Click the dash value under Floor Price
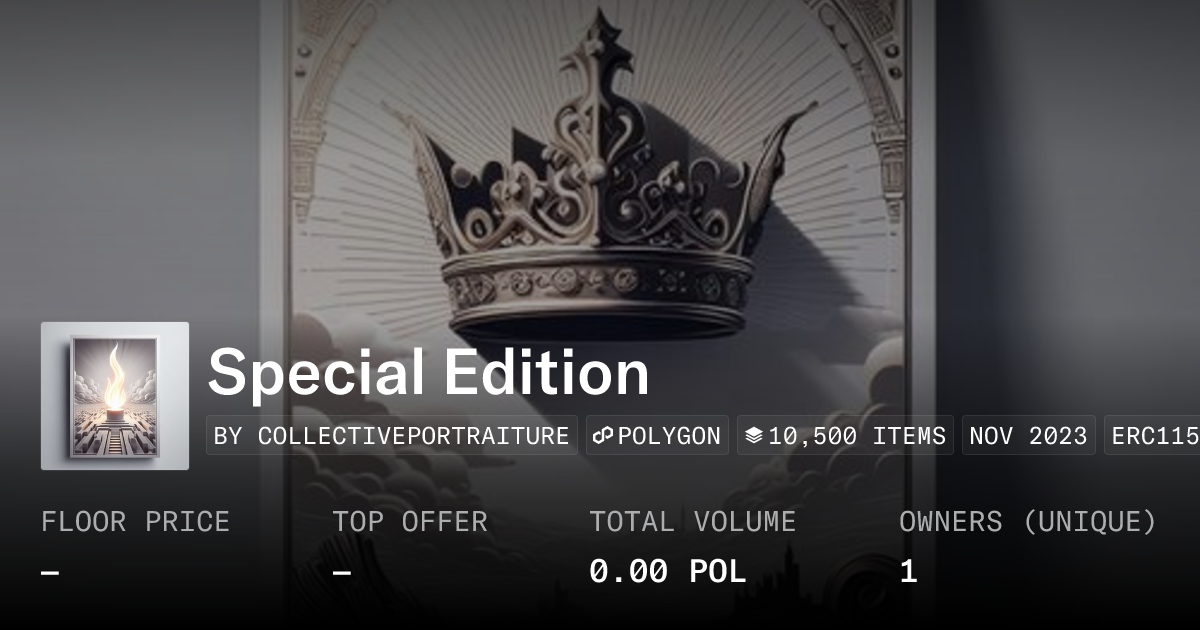This screenshot has width=1200, height=630. coord(50,572)
